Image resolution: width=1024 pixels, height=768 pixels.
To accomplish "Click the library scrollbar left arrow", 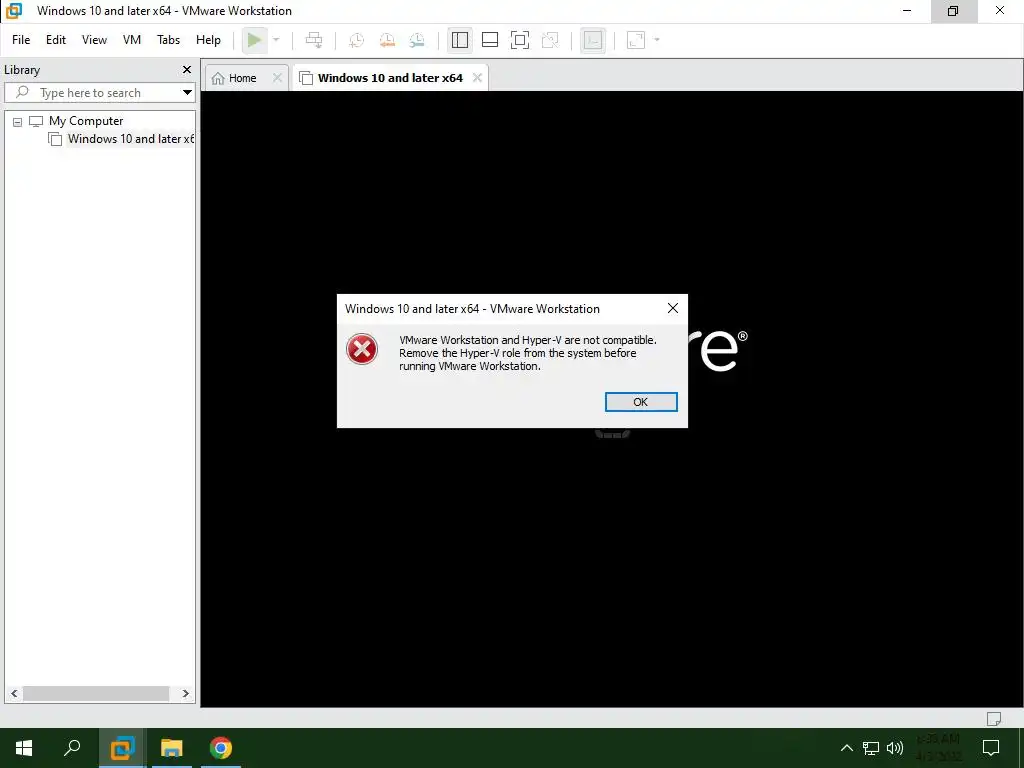I will point(14,694).
